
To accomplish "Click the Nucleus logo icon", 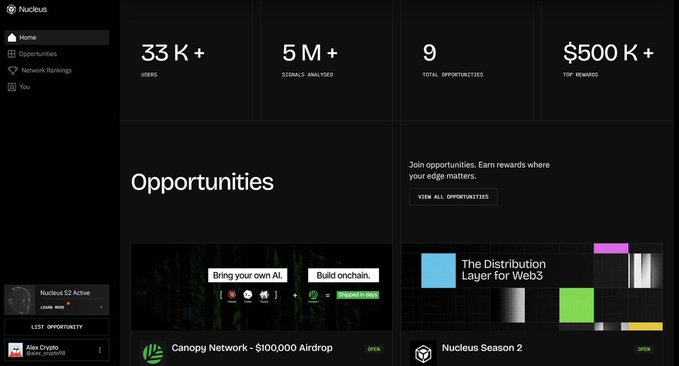I will (x=11, y=9).
